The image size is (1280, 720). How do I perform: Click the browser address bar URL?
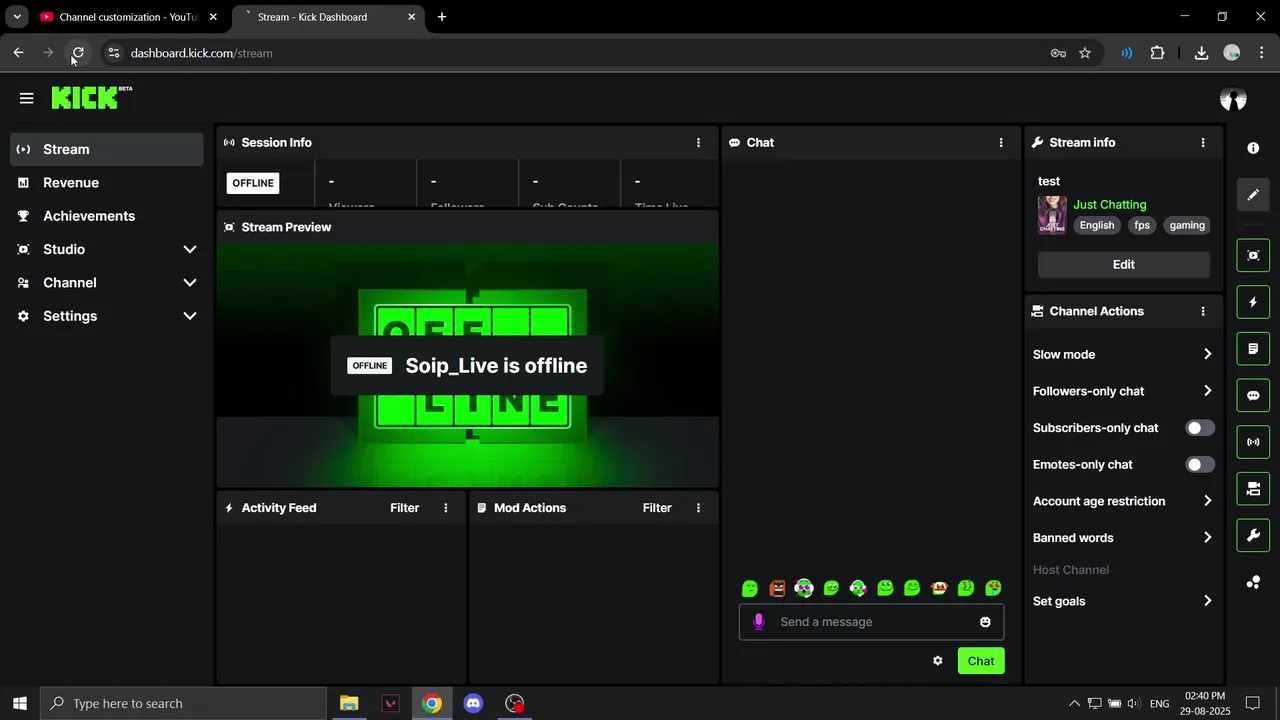pyautogui.click(x=201, y=53)
